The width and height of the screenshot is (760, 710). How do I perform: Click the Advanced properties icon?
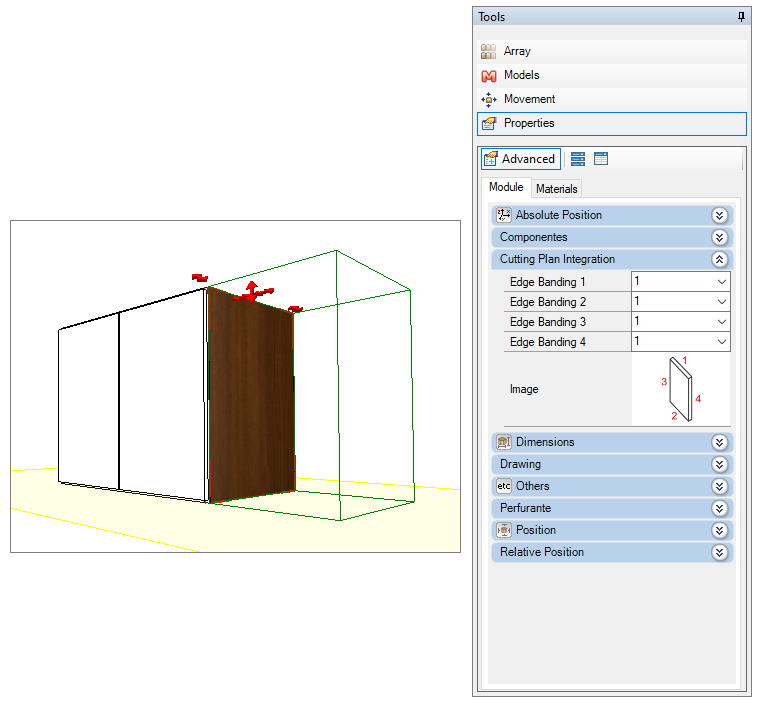point(491,158)
